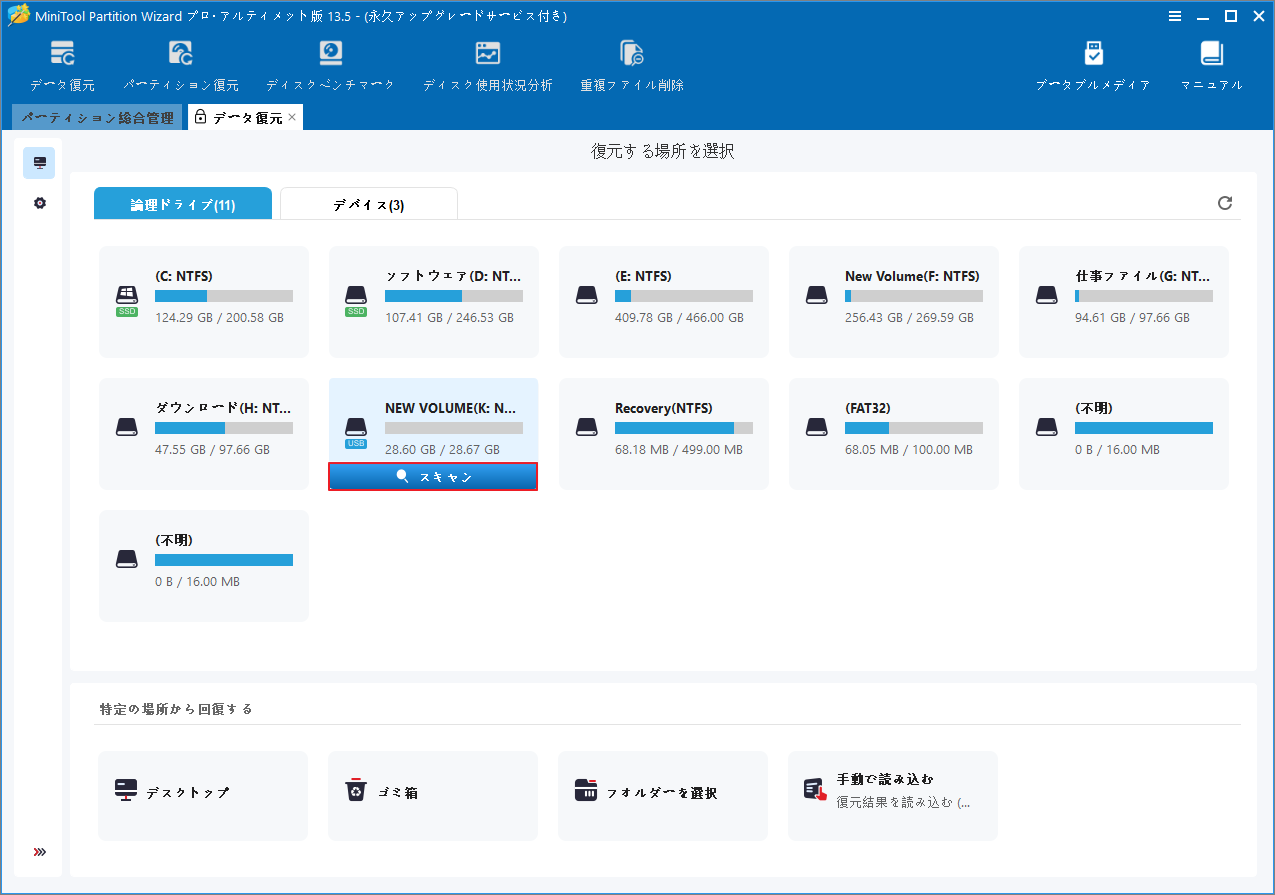The image size is (1275, 895).
Task: Start the 重複ファイル削除 (duplicate file) tool
Action: click(631, 64)
